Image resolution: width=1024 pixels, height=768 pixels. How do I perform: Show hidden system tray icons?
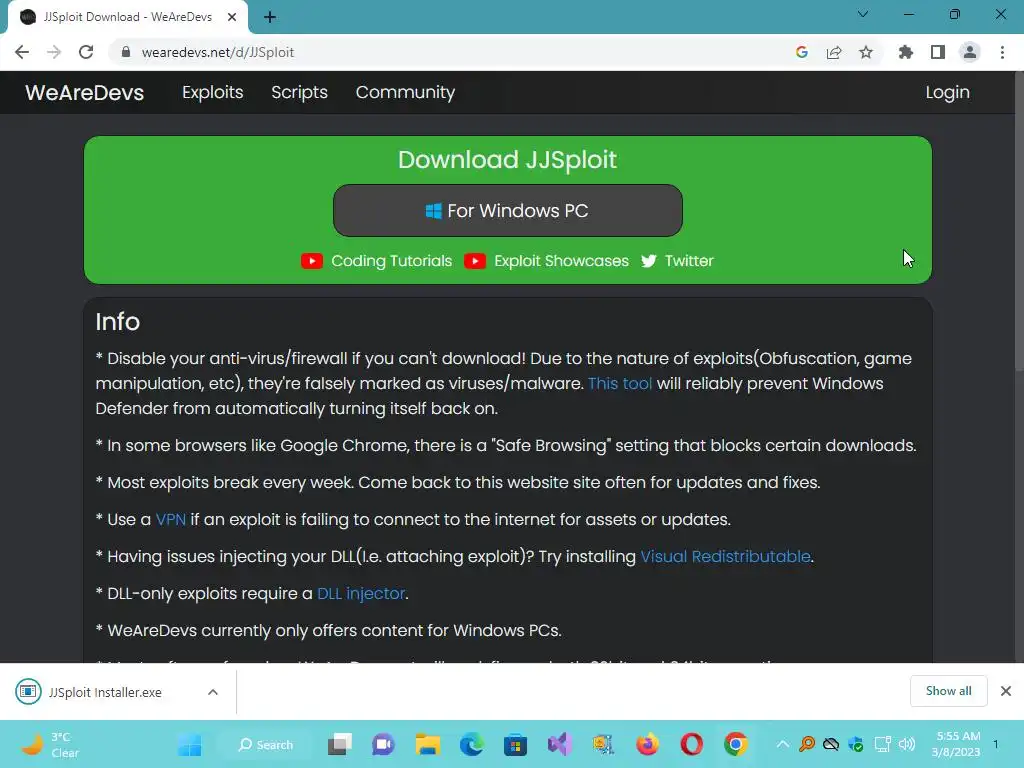tap(782, 744)
